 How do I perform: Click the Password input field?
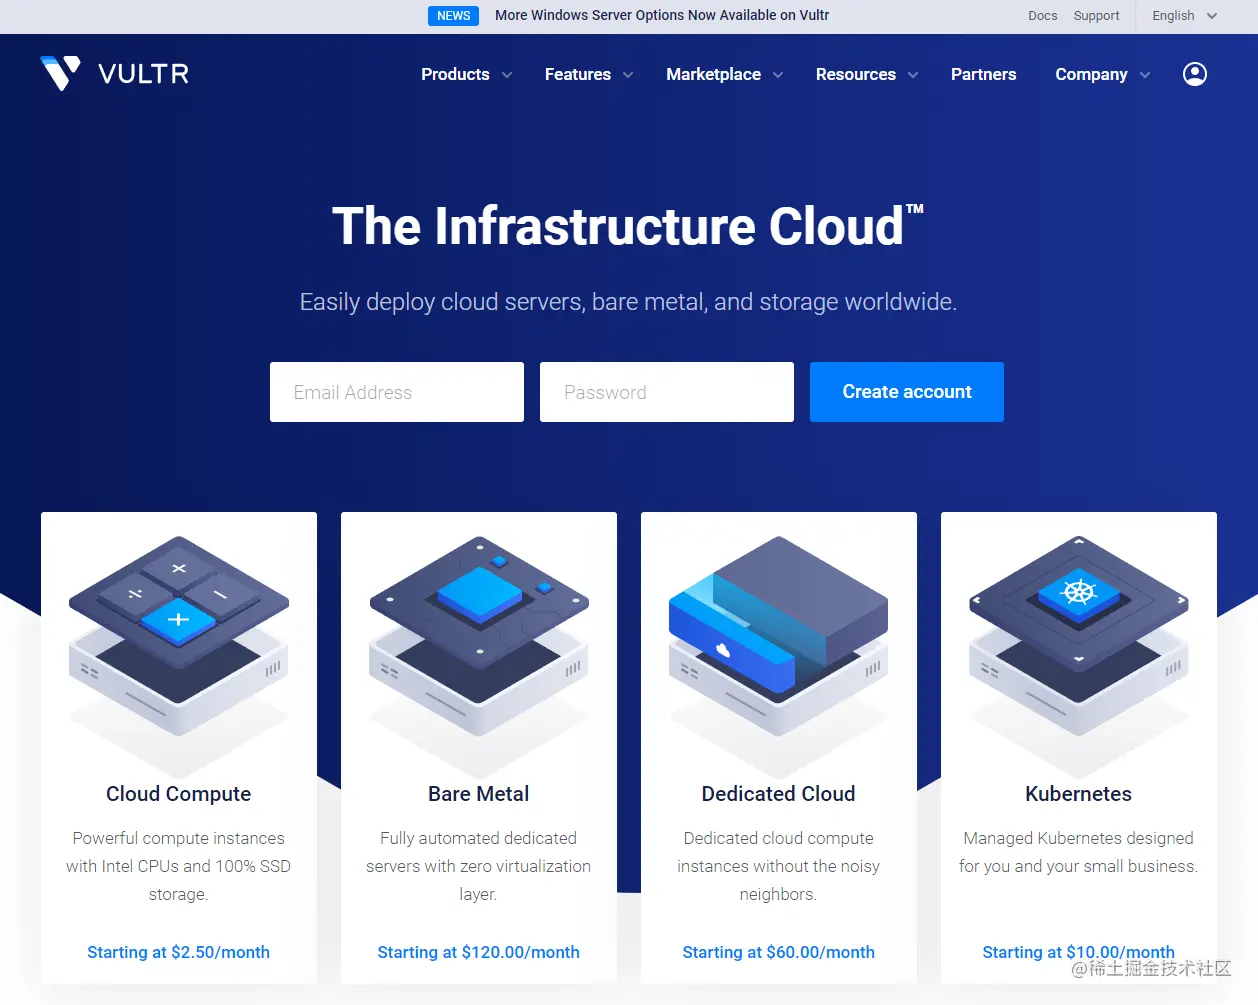point(666,392)
